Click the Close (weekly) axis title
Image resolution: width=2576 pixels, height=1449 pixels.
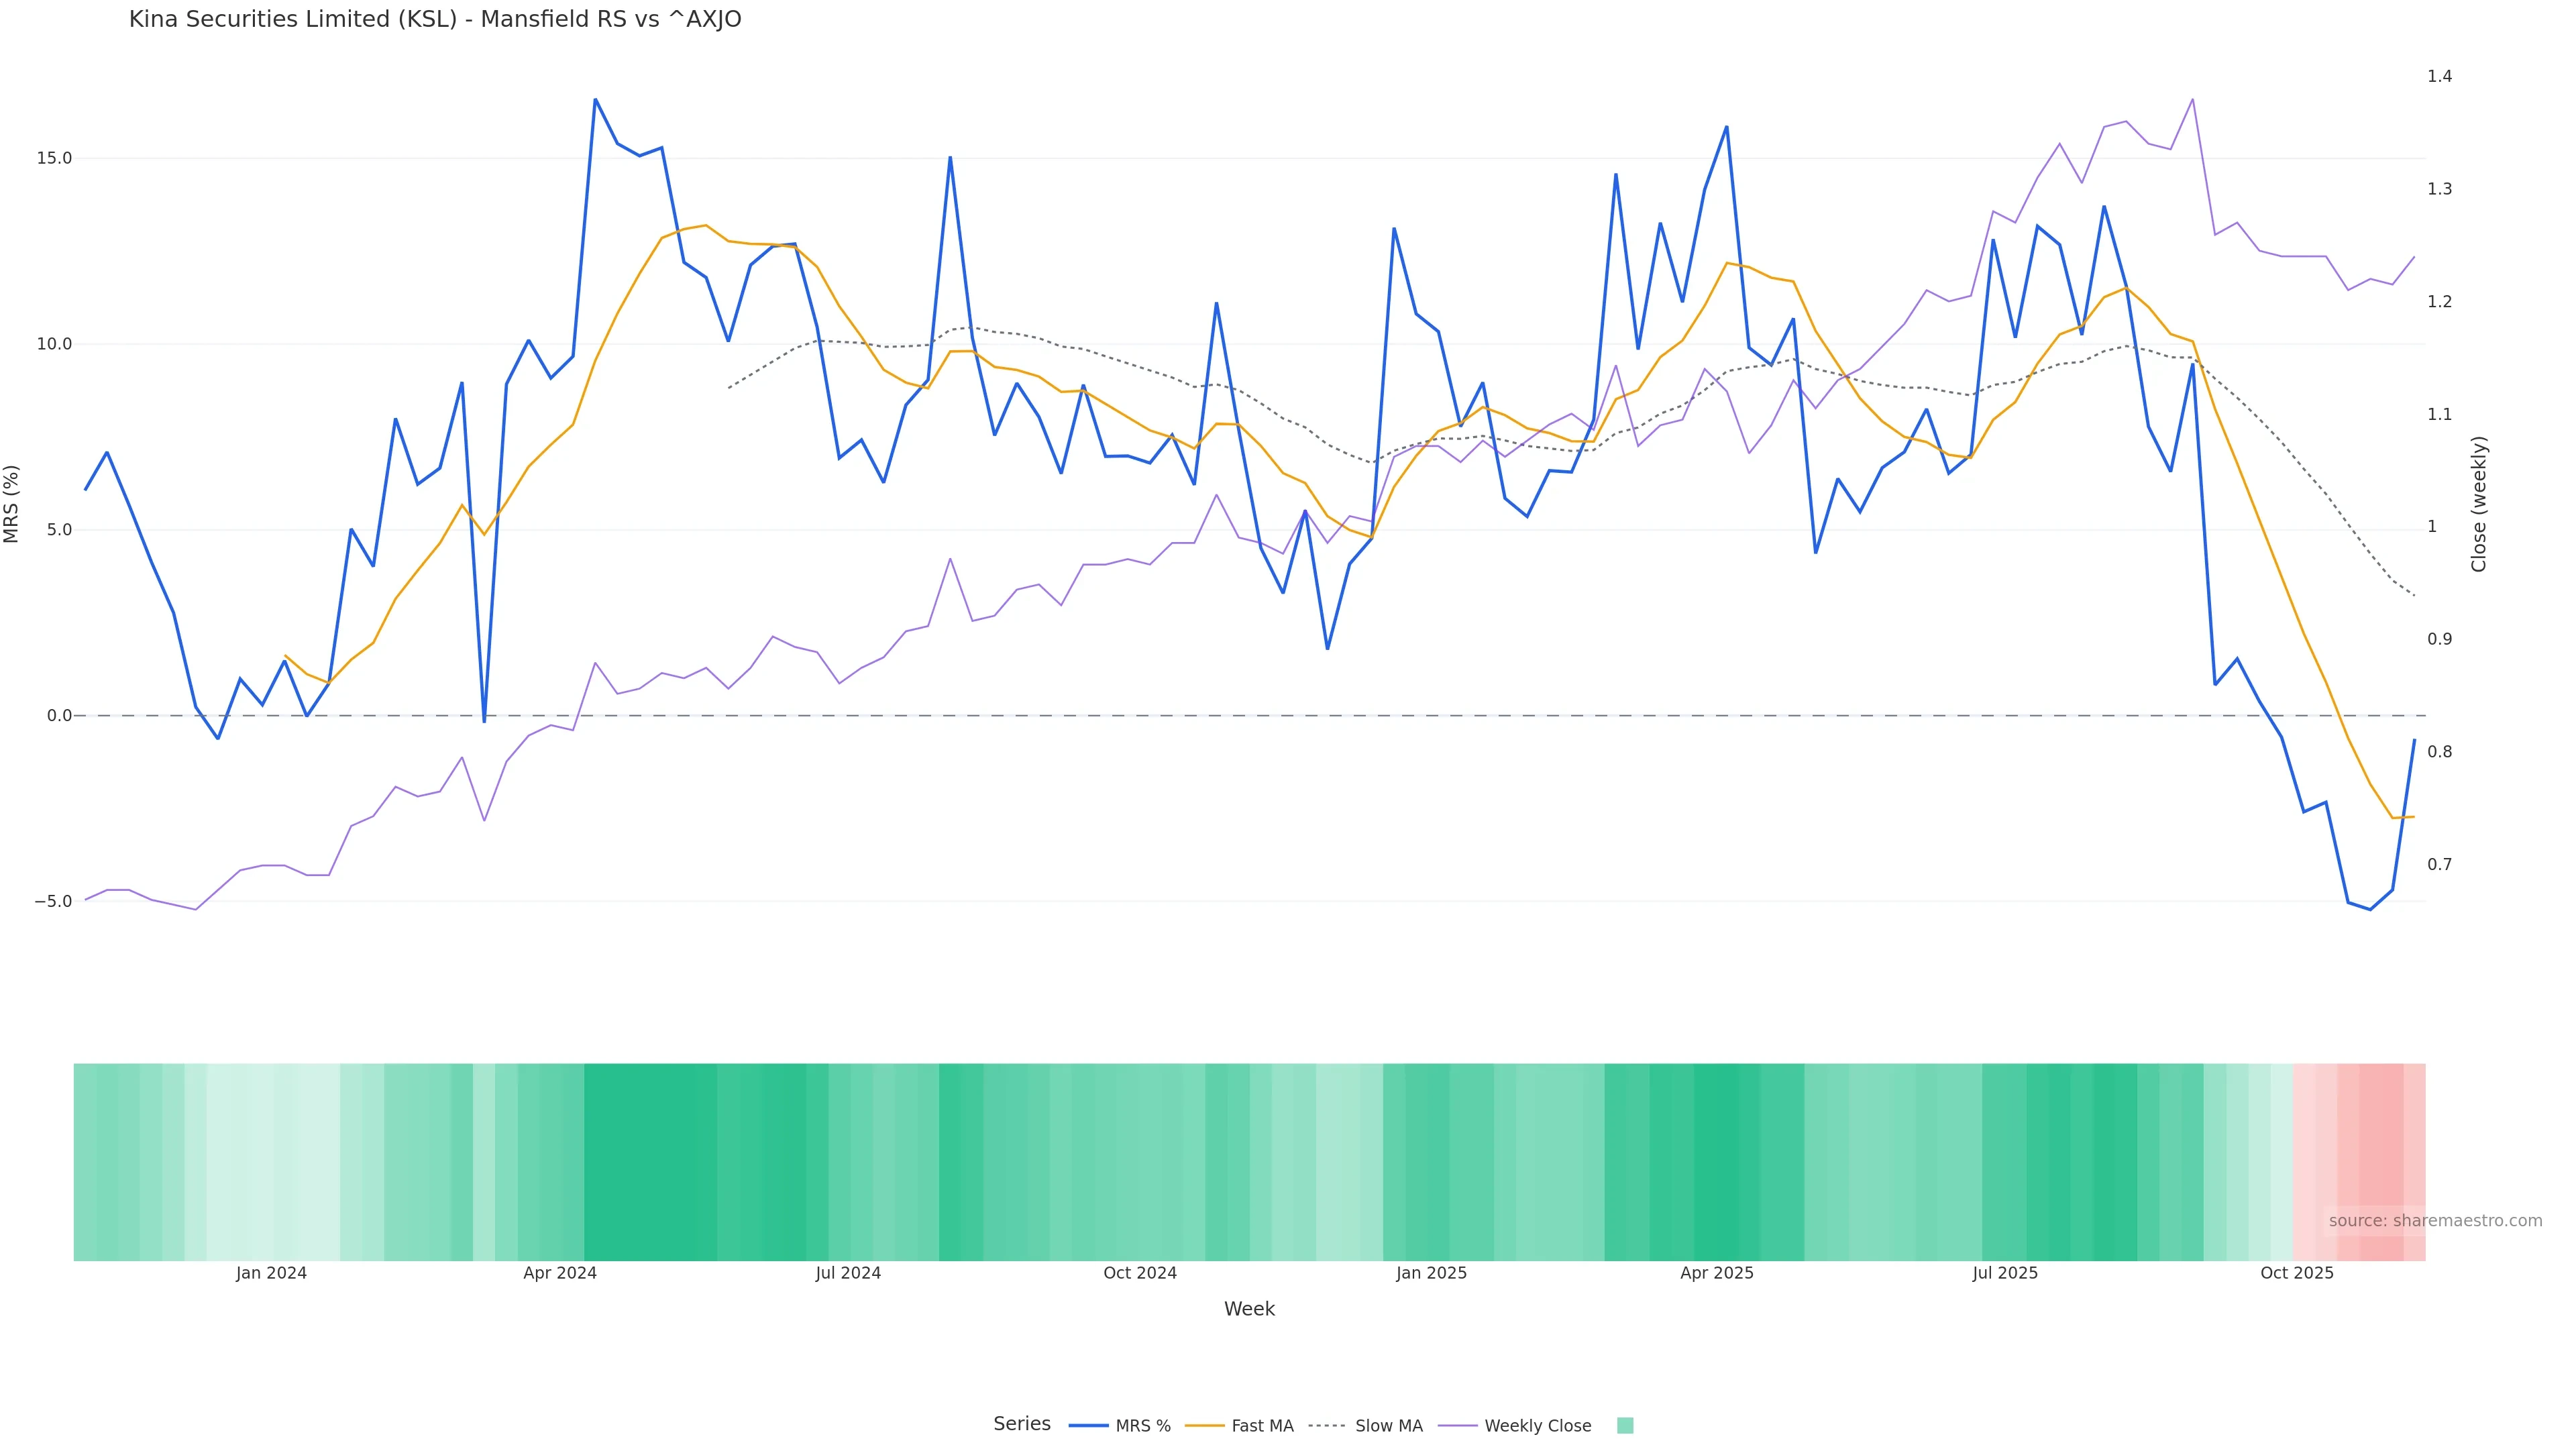2478,504
